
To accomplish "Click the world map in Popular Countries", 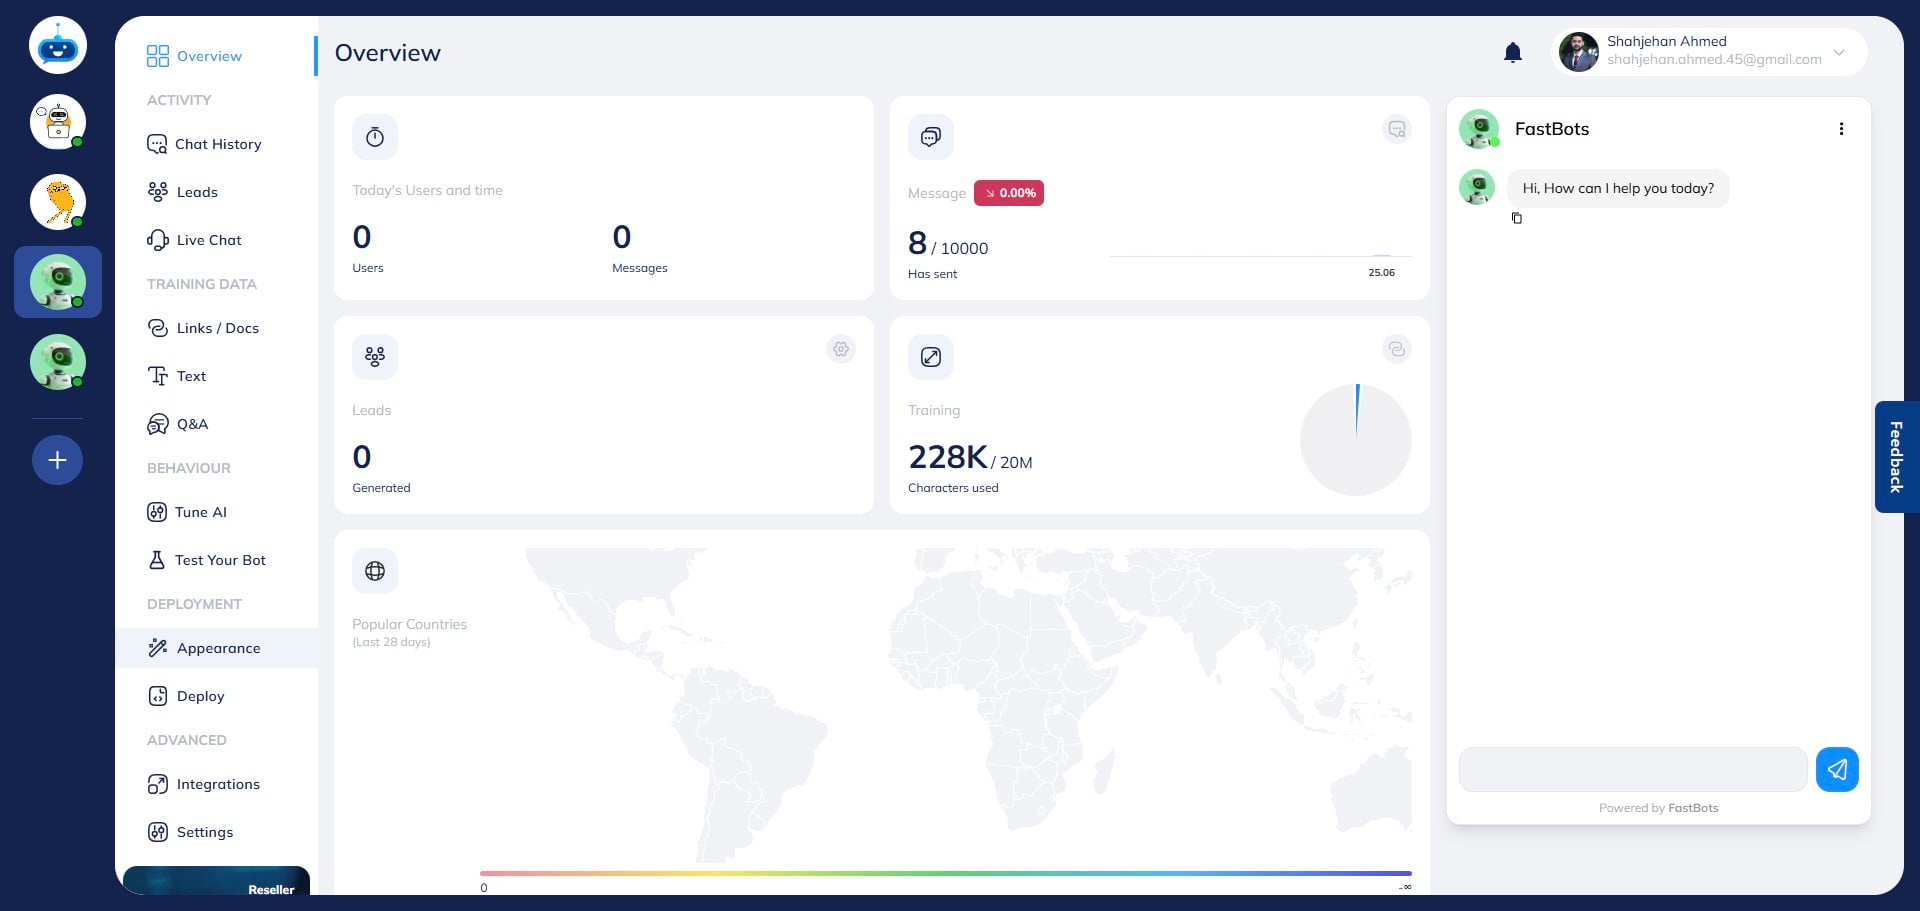I will (x=968, y=704).
